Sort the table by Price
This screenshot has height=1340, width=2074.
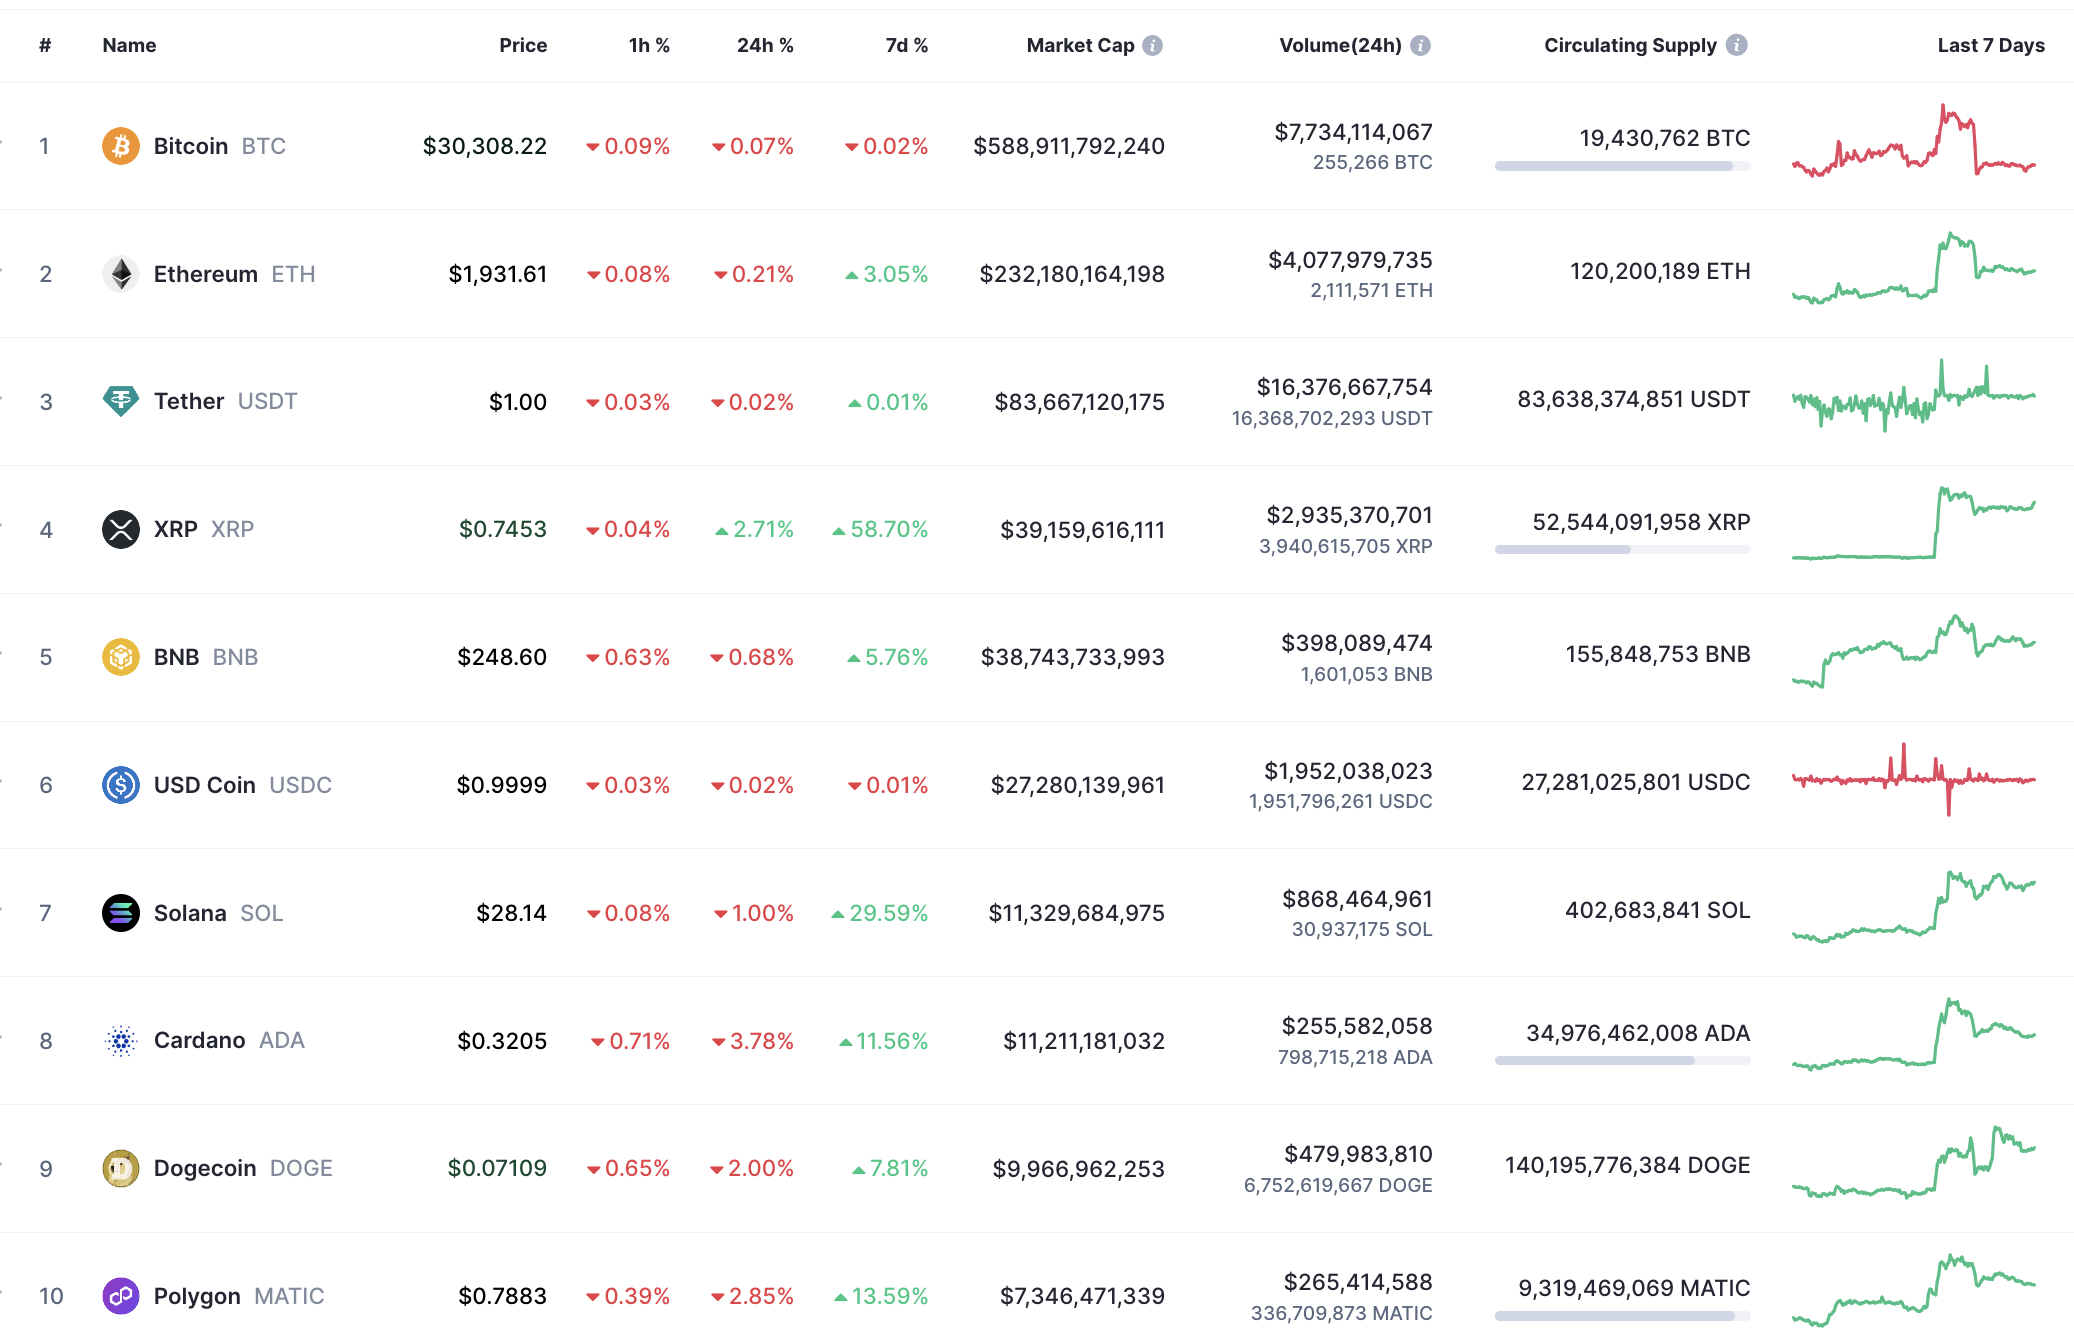pyautogui.click(x=523, y=44)
